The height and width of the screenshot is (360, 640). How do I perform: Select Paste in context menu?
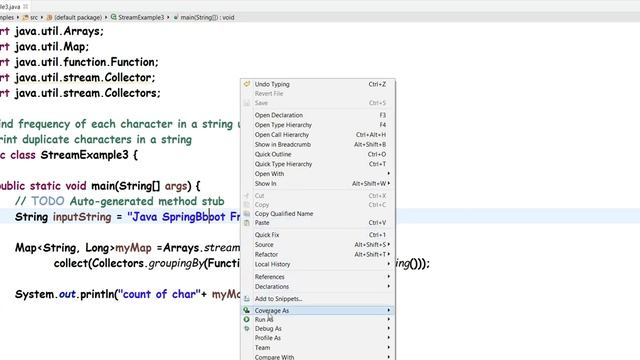(318, 223)
